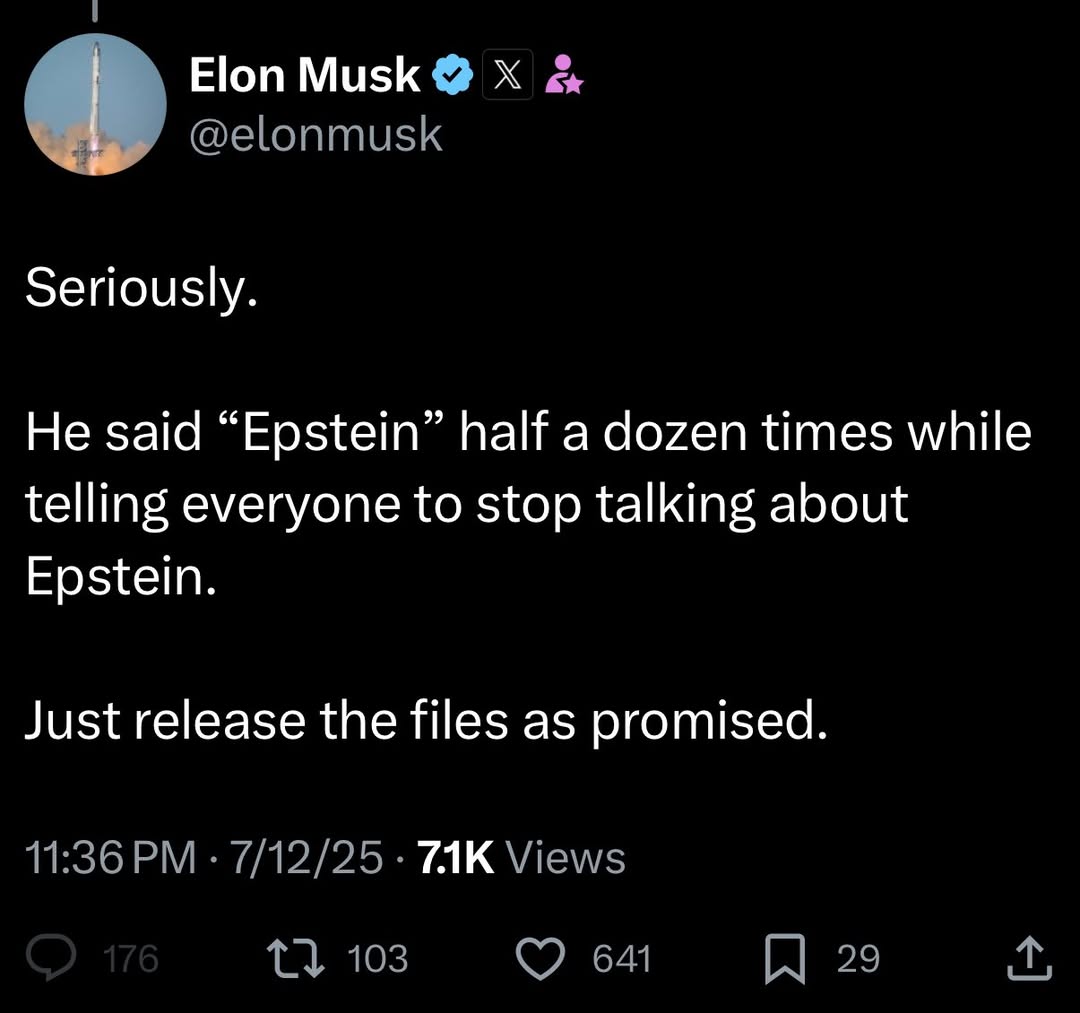This screenshot has width=1080, height=1013.
Task: Click the reply speech bubble icon
Action: pyautogui.click(x=51, y=957)
